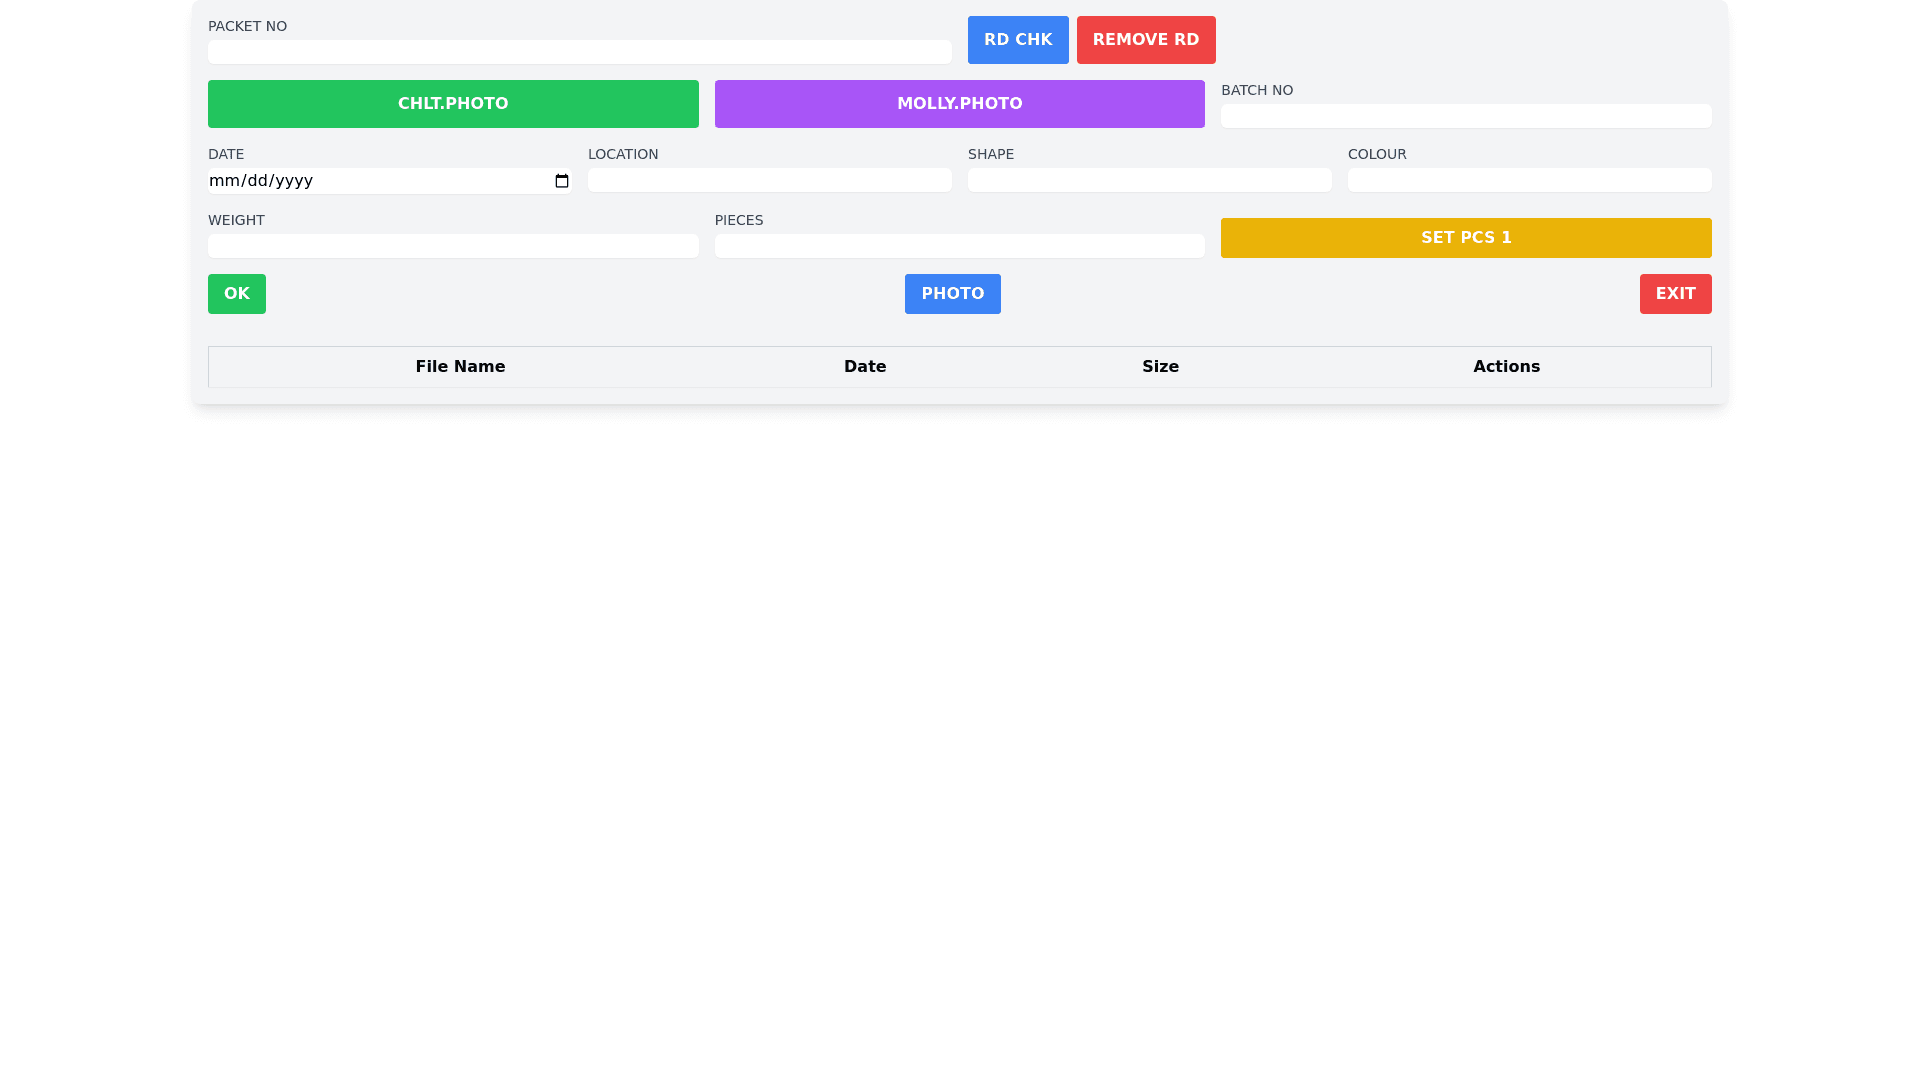Click the Location text box

tap(769, 180)
